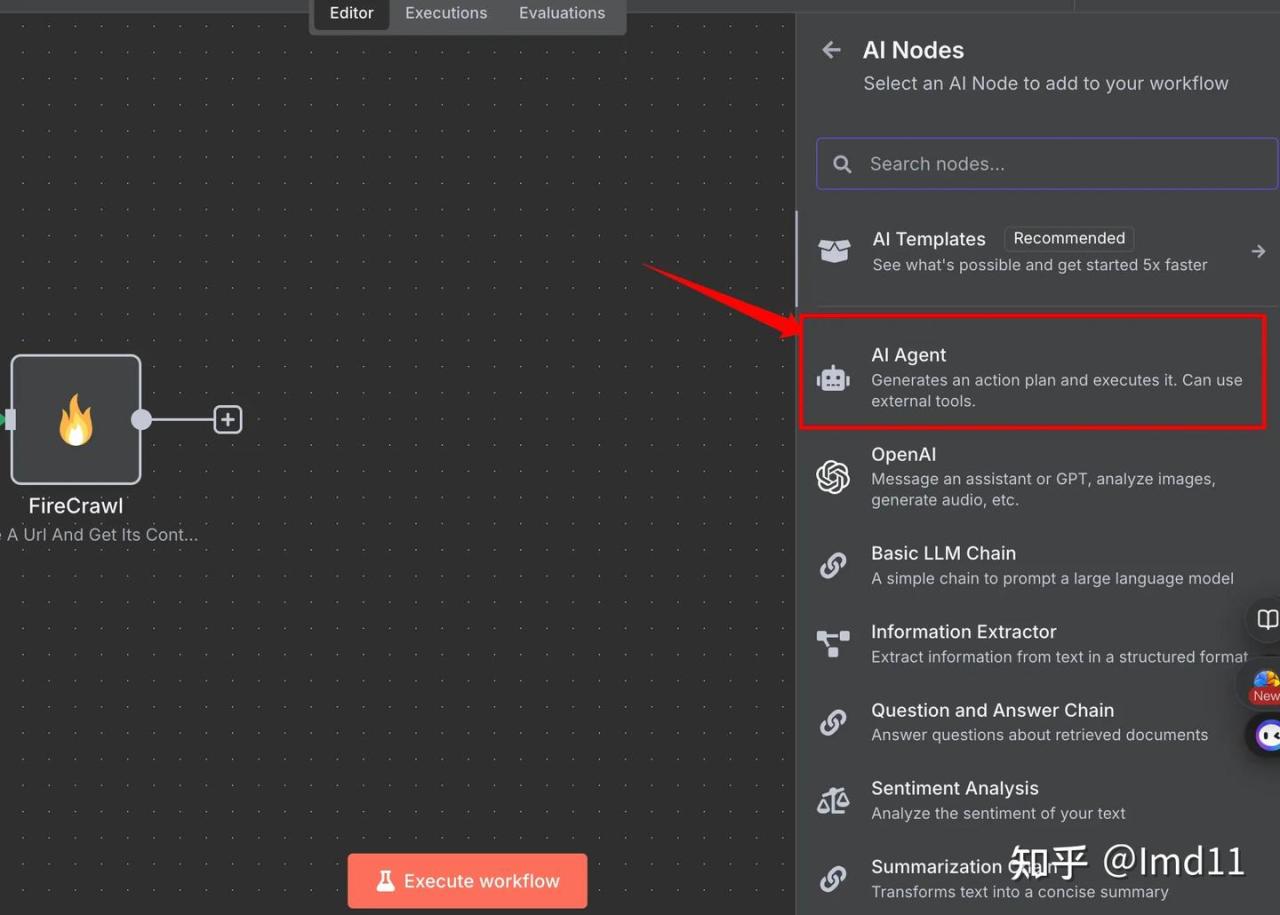Switch to the Executions tab
The height and width of the screenshot is (915, 1280).
446,13
